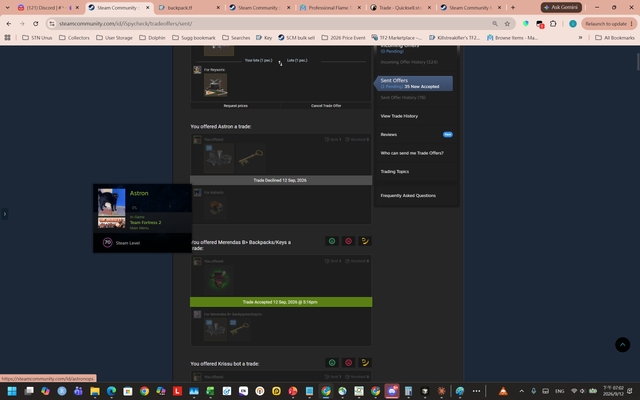Open the Reviews section
Screen dimensions: 640x400
click(389, 134)
